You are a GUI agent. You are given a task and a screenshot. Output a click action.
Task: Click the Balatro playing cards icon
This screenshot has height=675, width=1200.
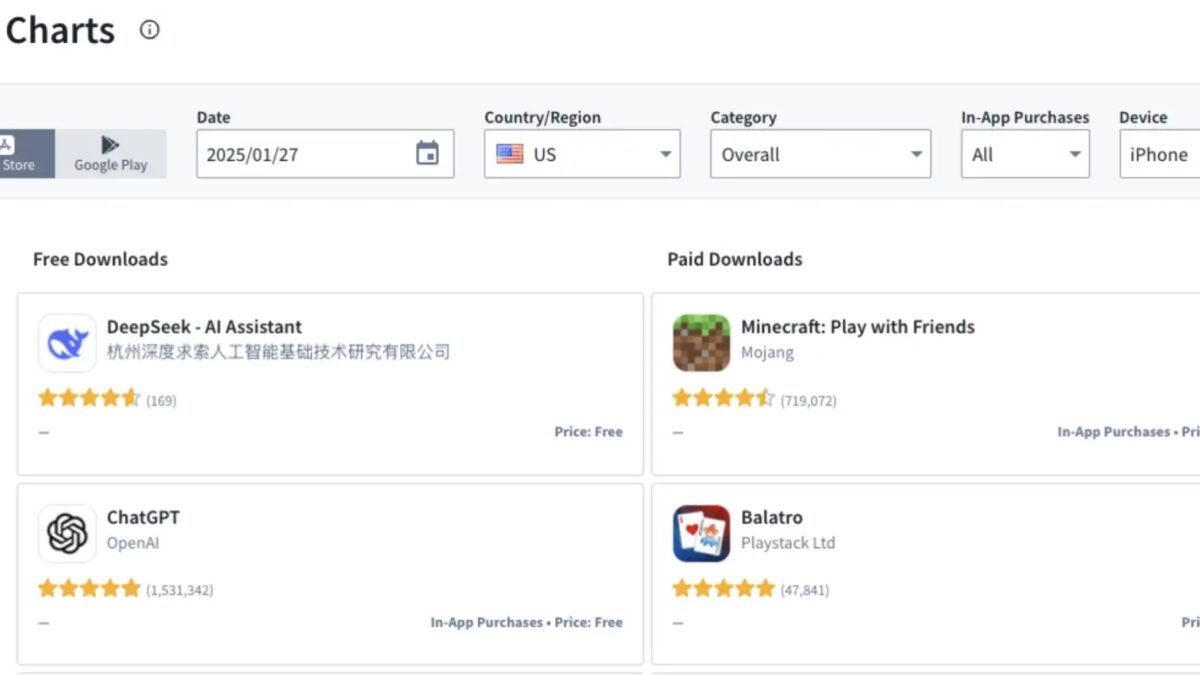[701, 533]
